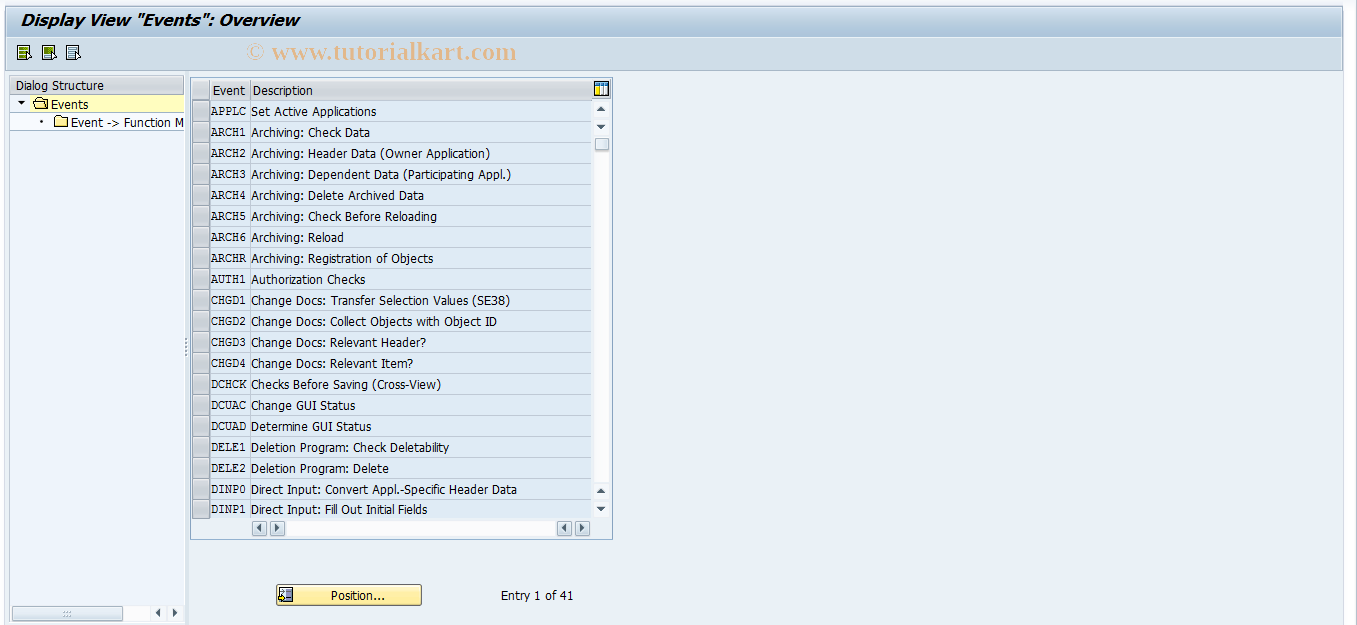Screen dimensions: 1357x625
Task: Click bottom-most vertical scroll down arrow
Action: click(x=601, y=509)
